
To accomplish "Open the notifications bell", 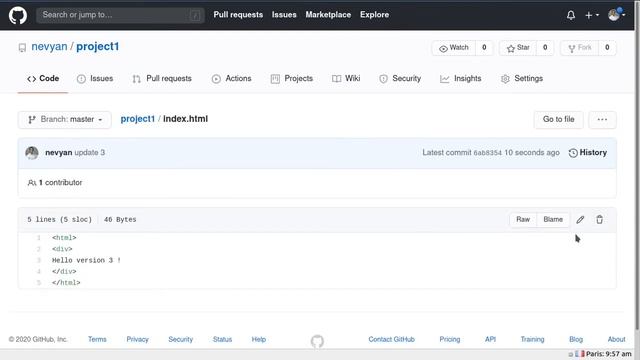I will coord(571,16).
